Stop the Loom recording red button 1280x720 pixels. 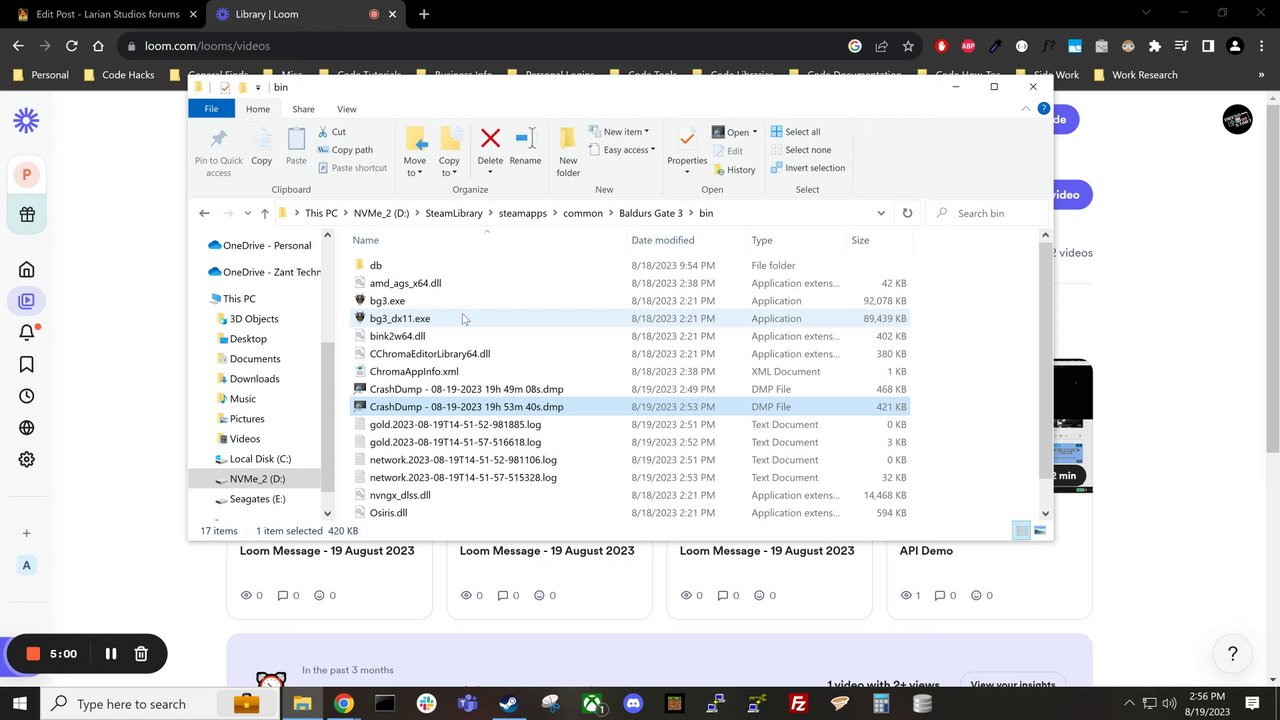(33, 654)
